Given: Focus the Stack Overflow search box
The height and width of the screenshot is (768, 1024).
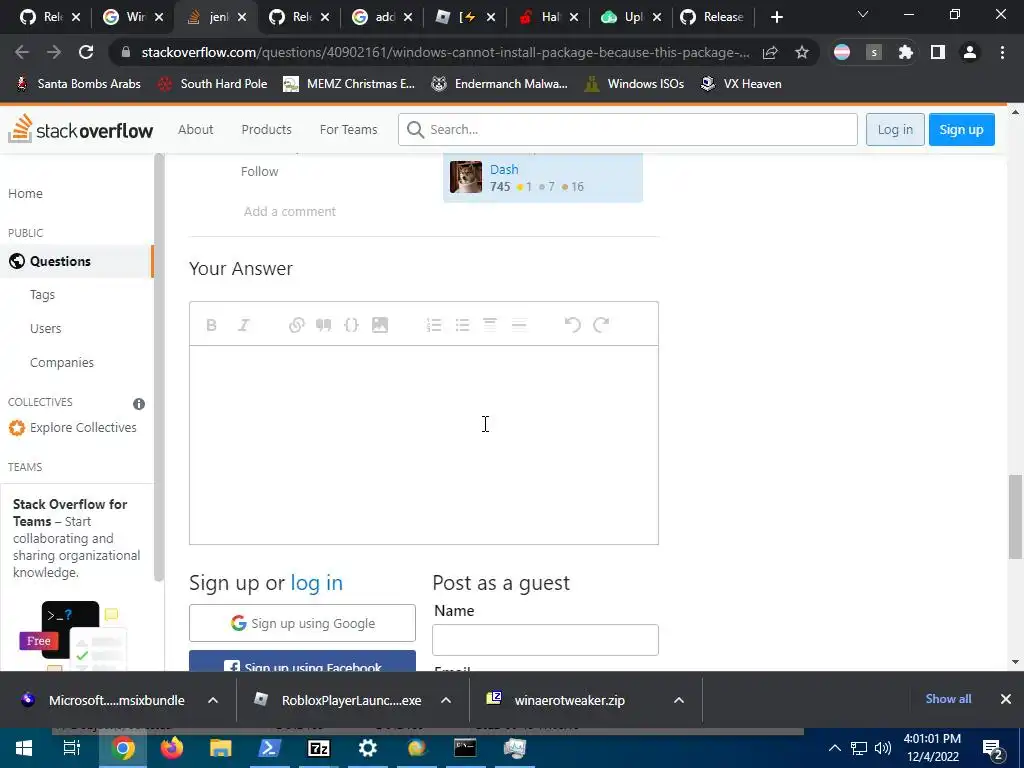Looking at the screenshot, I should (x=628, y=129).
